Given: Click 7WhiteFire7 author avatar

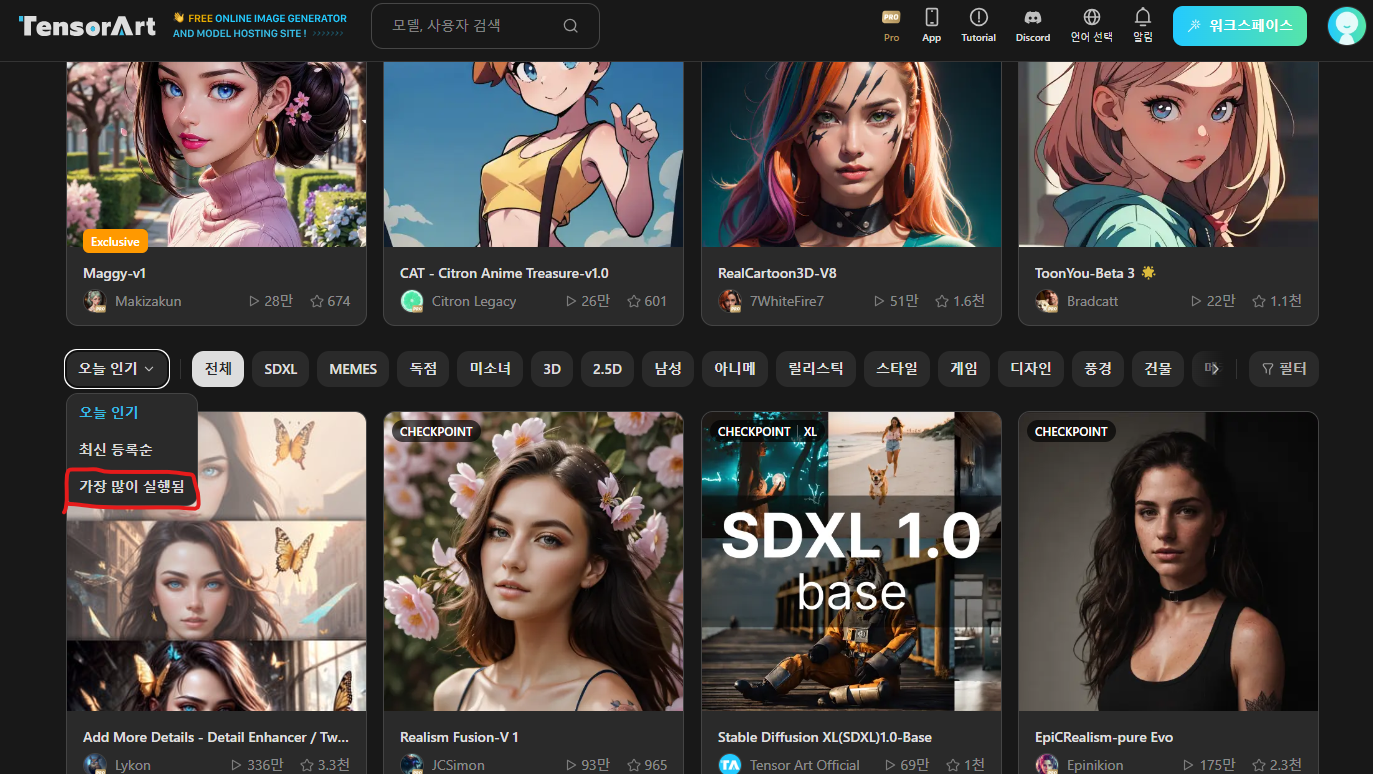Looking at the screenshot, I should (730, 301).
